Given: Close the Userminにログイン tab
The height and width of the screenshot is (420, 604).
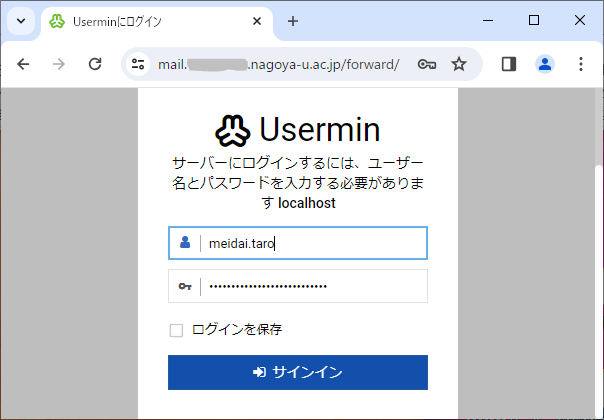Looking at the screenshot, I should coord(257,21).
